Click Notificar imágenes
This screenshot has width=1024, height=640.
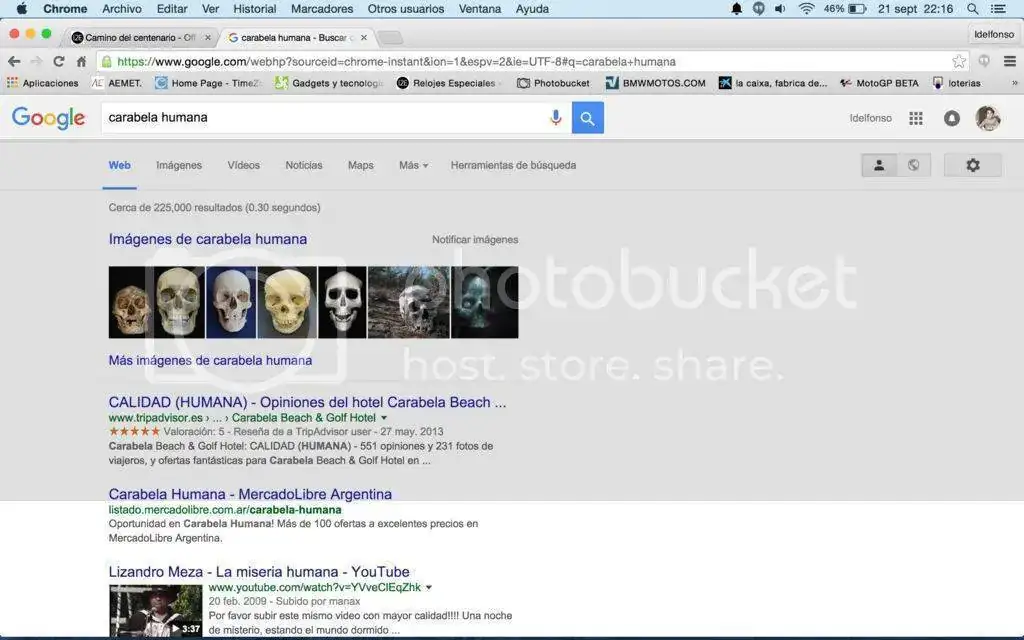tap(475, 240)
